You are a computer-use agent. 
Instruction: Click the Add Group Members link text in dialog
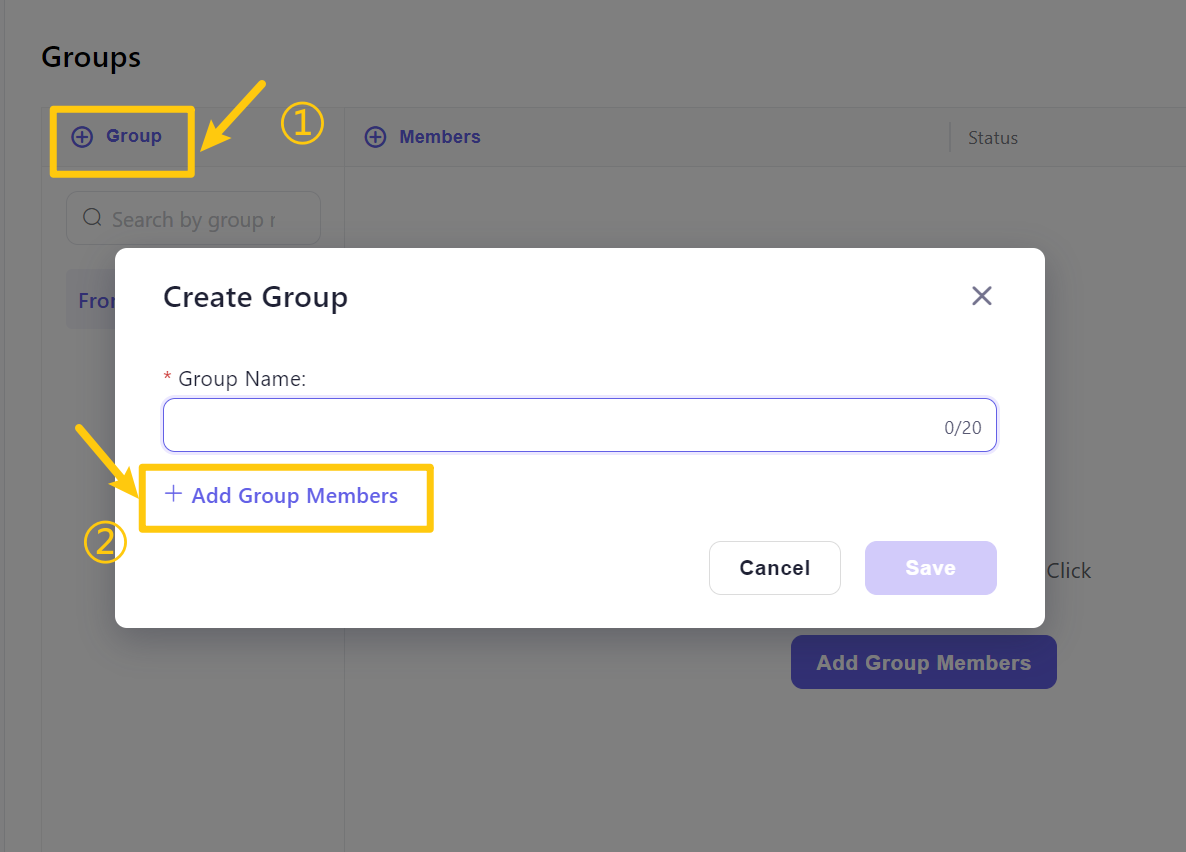(x=294, y=496)
